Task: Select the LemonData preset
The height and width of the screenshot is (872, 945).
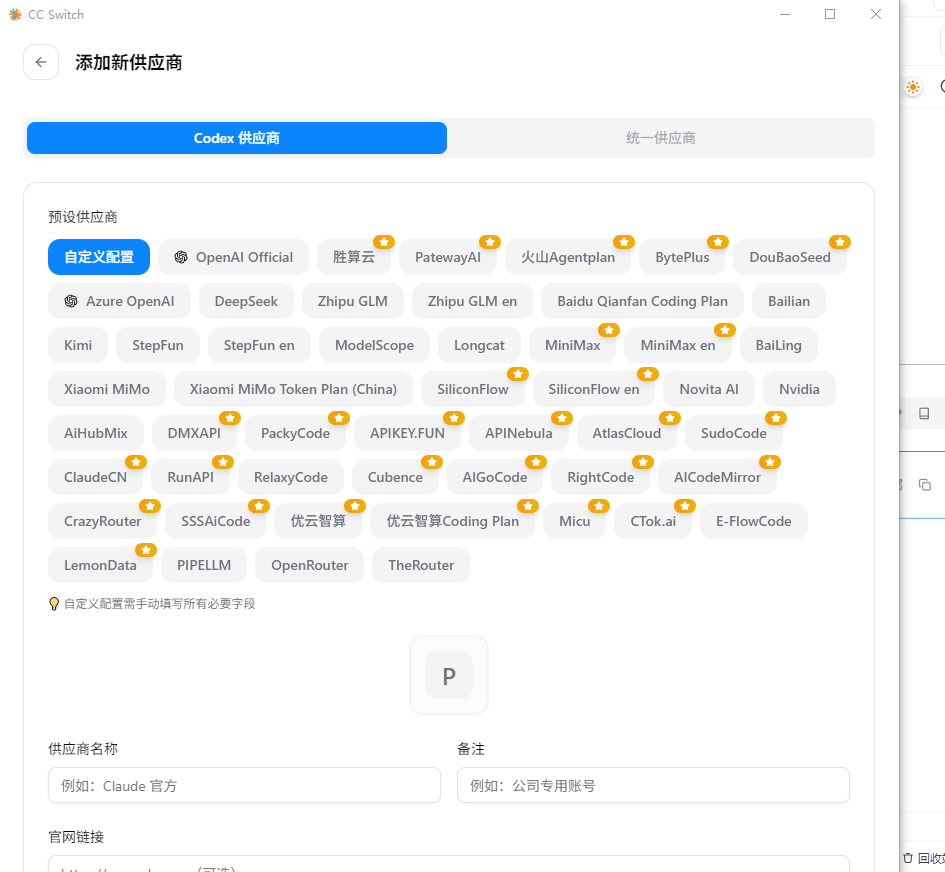Action: pyautogui.click(x=100, y=565)
